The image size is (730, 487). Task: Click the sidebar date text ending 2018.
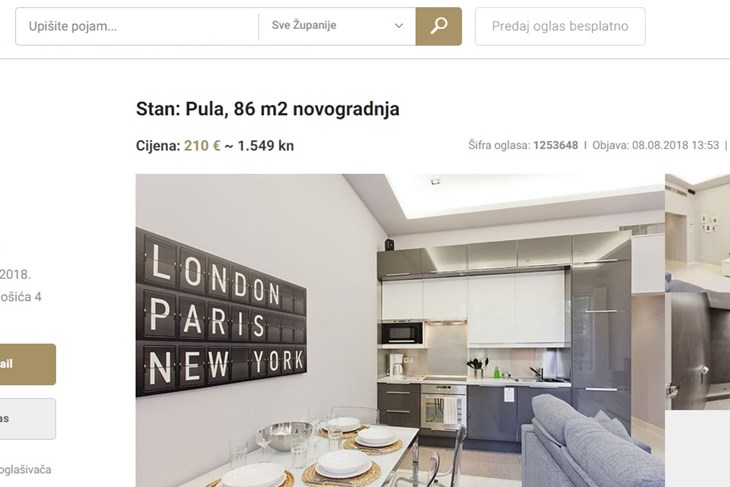point(15,274)
